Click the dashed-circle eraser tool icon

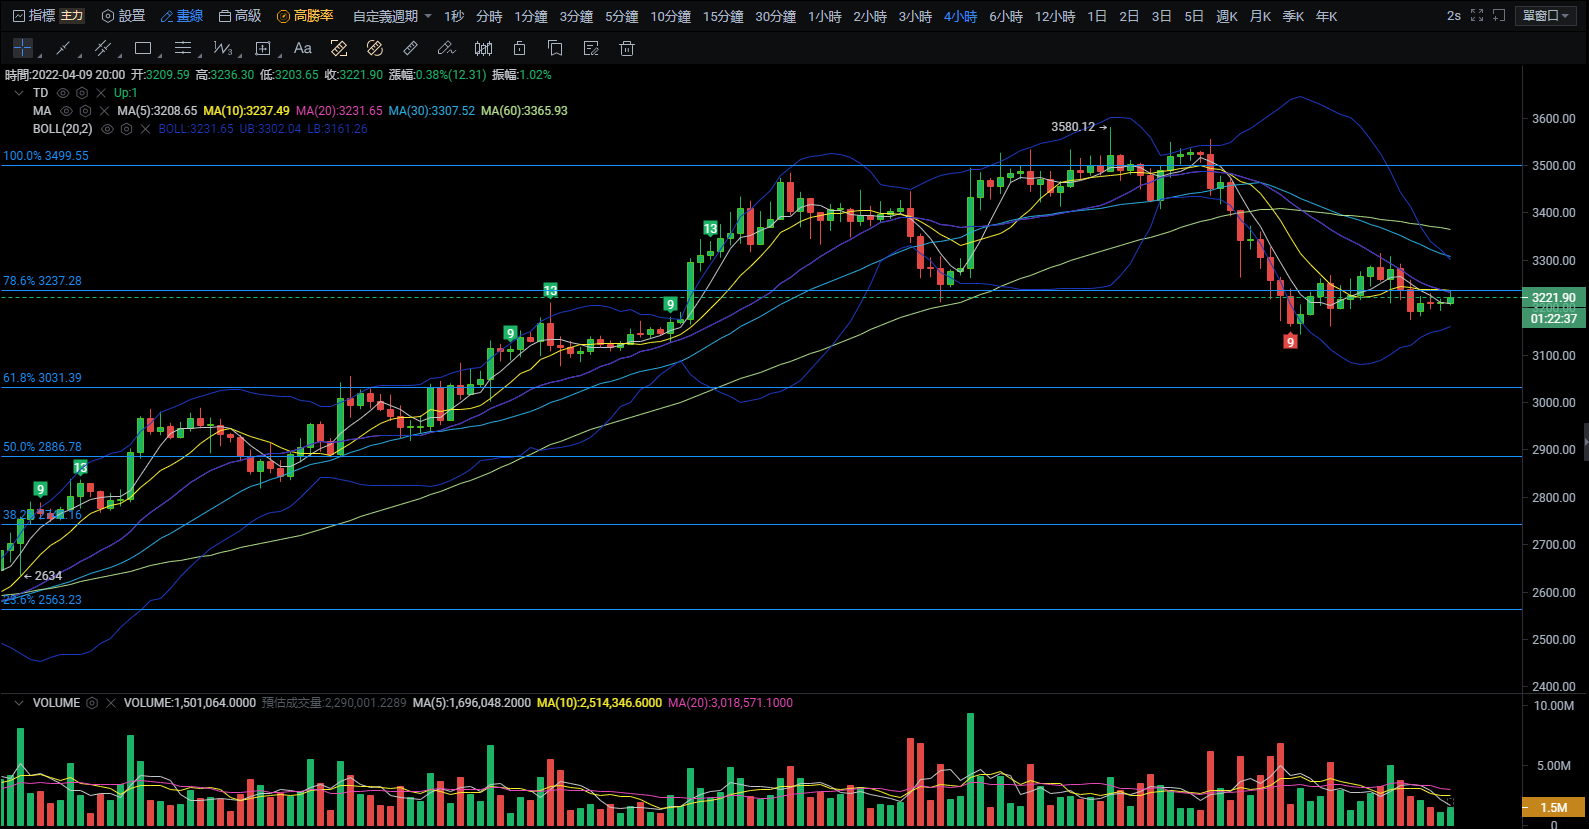tap(375, 48)
